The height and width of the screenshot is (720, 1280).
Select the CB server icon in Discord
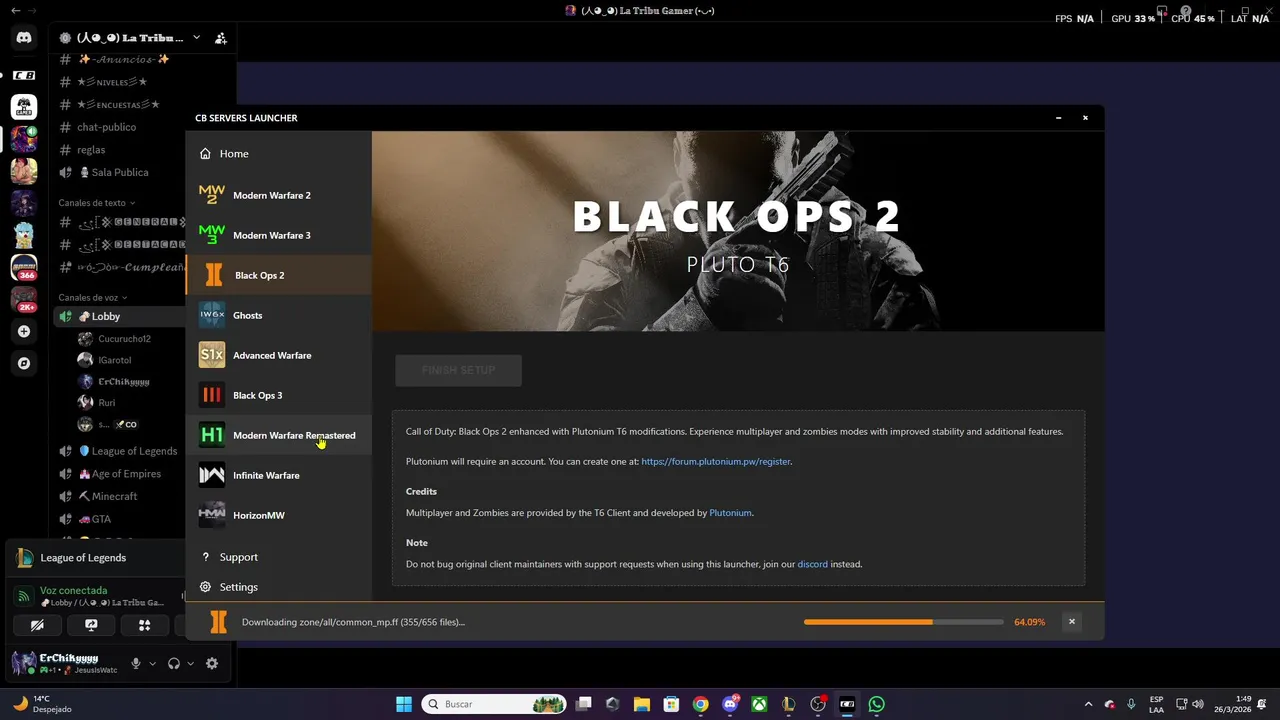click(24, 75)
